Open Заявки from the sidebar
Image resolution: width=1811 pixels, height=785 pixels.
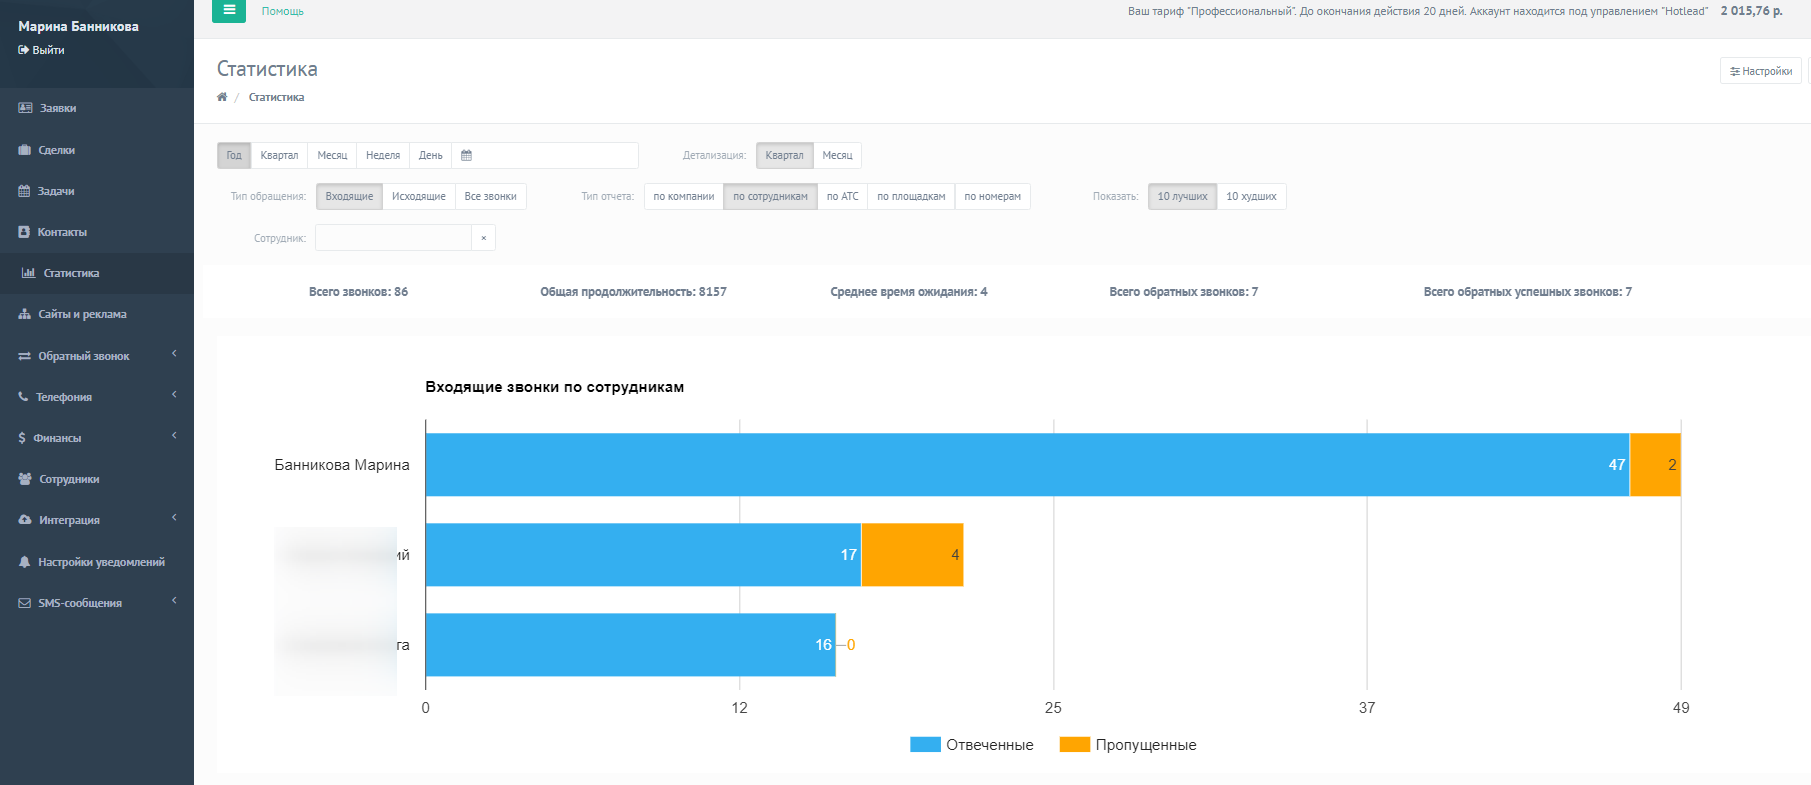58,108
